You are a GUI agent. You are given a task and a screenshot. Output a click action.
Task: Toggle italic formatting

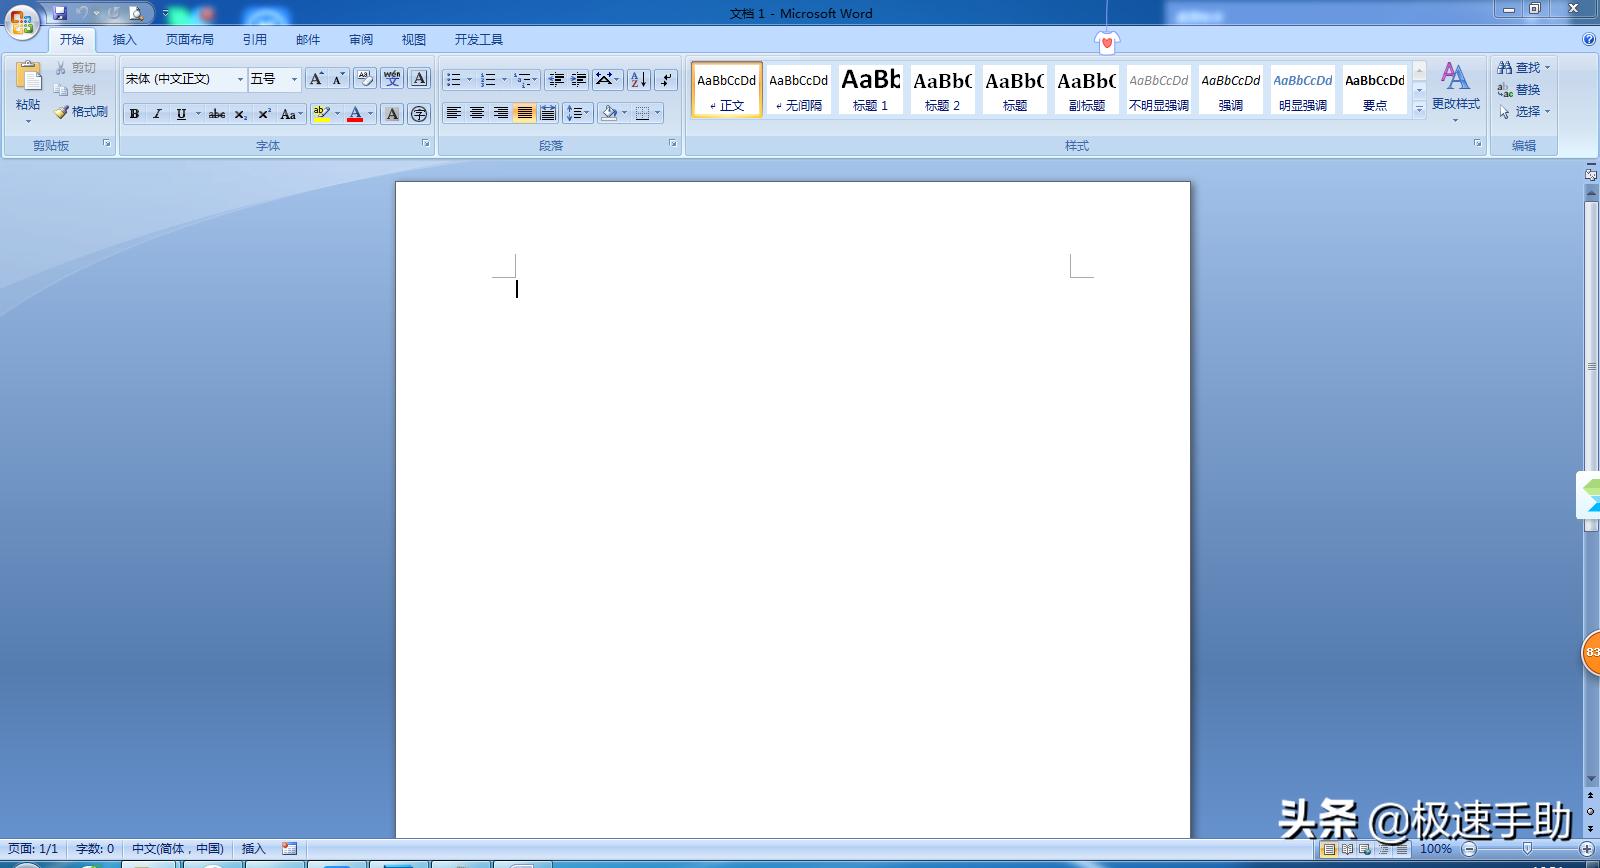tap(157, 114)
